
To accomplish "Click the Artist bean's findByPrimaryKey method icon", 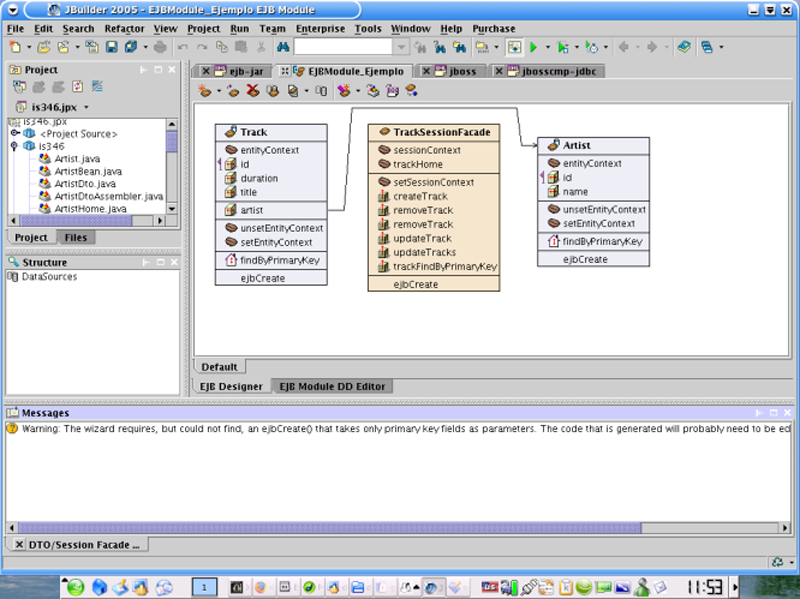I will (x=552, y=241).
